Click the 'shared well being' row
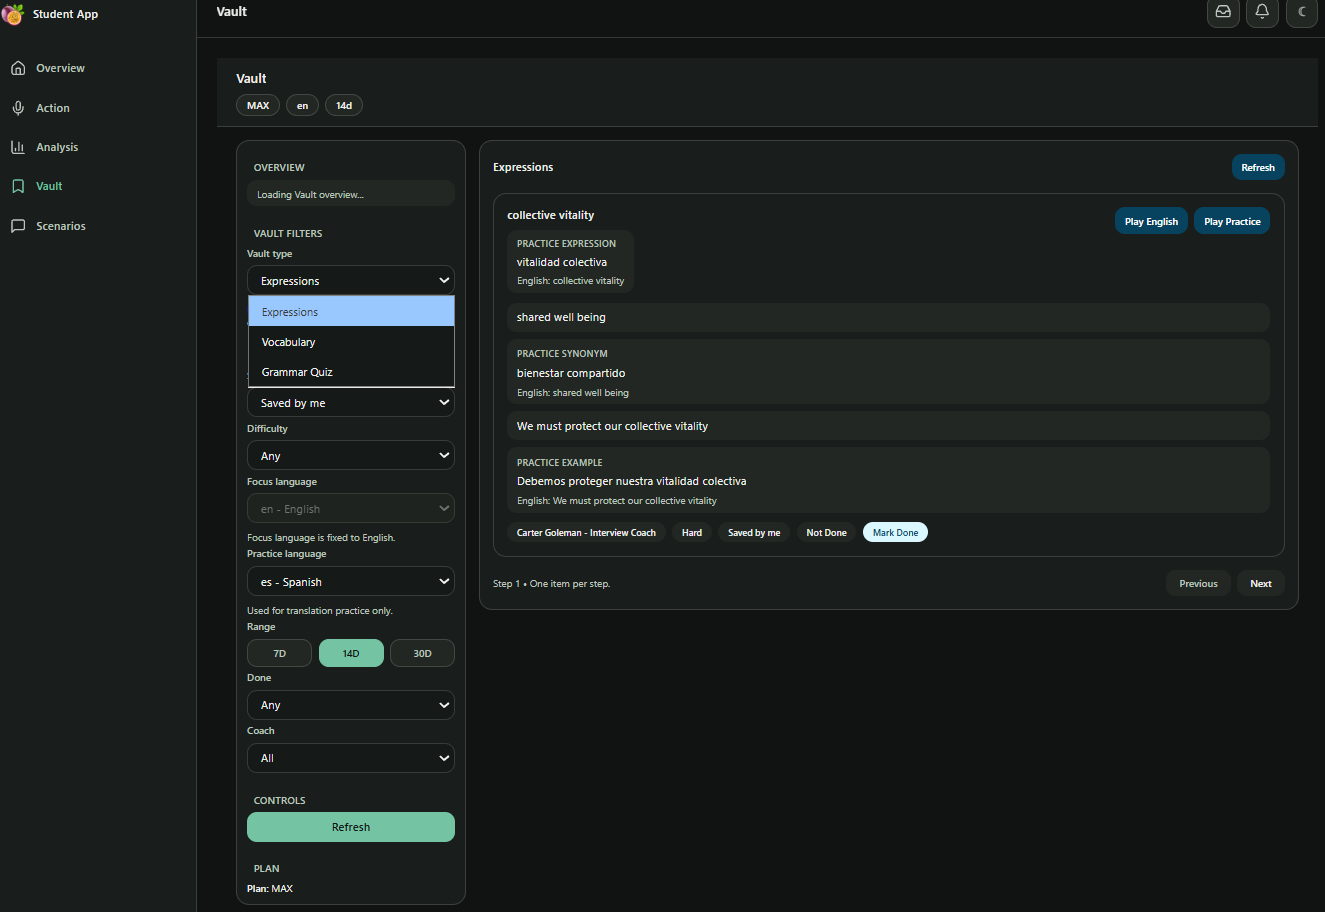The image size is (1325, 912). (888, 317)
